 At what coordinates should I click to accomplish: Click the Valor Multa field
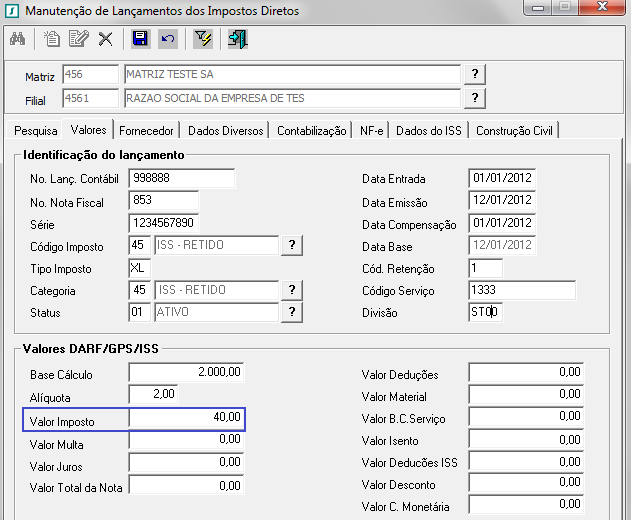pyautogui.click(x=186, y=439)
